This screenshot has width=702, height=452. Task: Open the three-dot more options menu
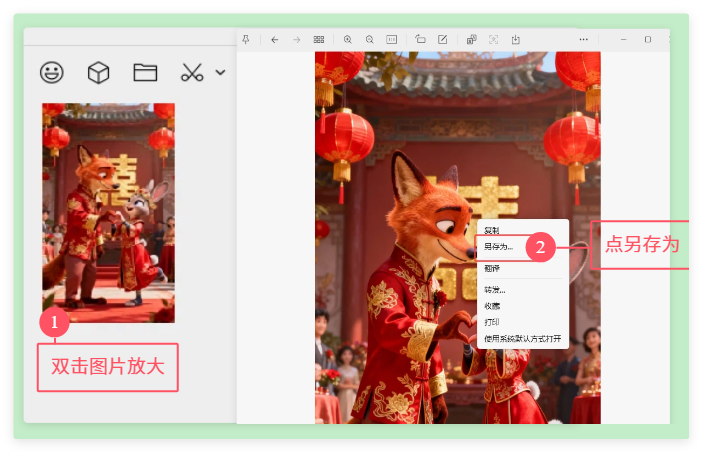583,39
